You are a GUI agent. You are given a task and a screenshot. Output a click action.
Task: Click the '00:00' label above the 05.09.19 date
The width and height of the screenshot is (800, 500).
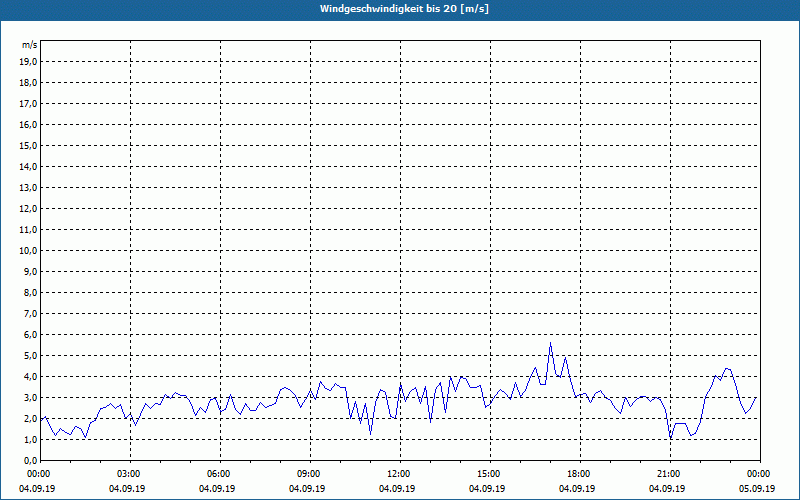(760, 474)
